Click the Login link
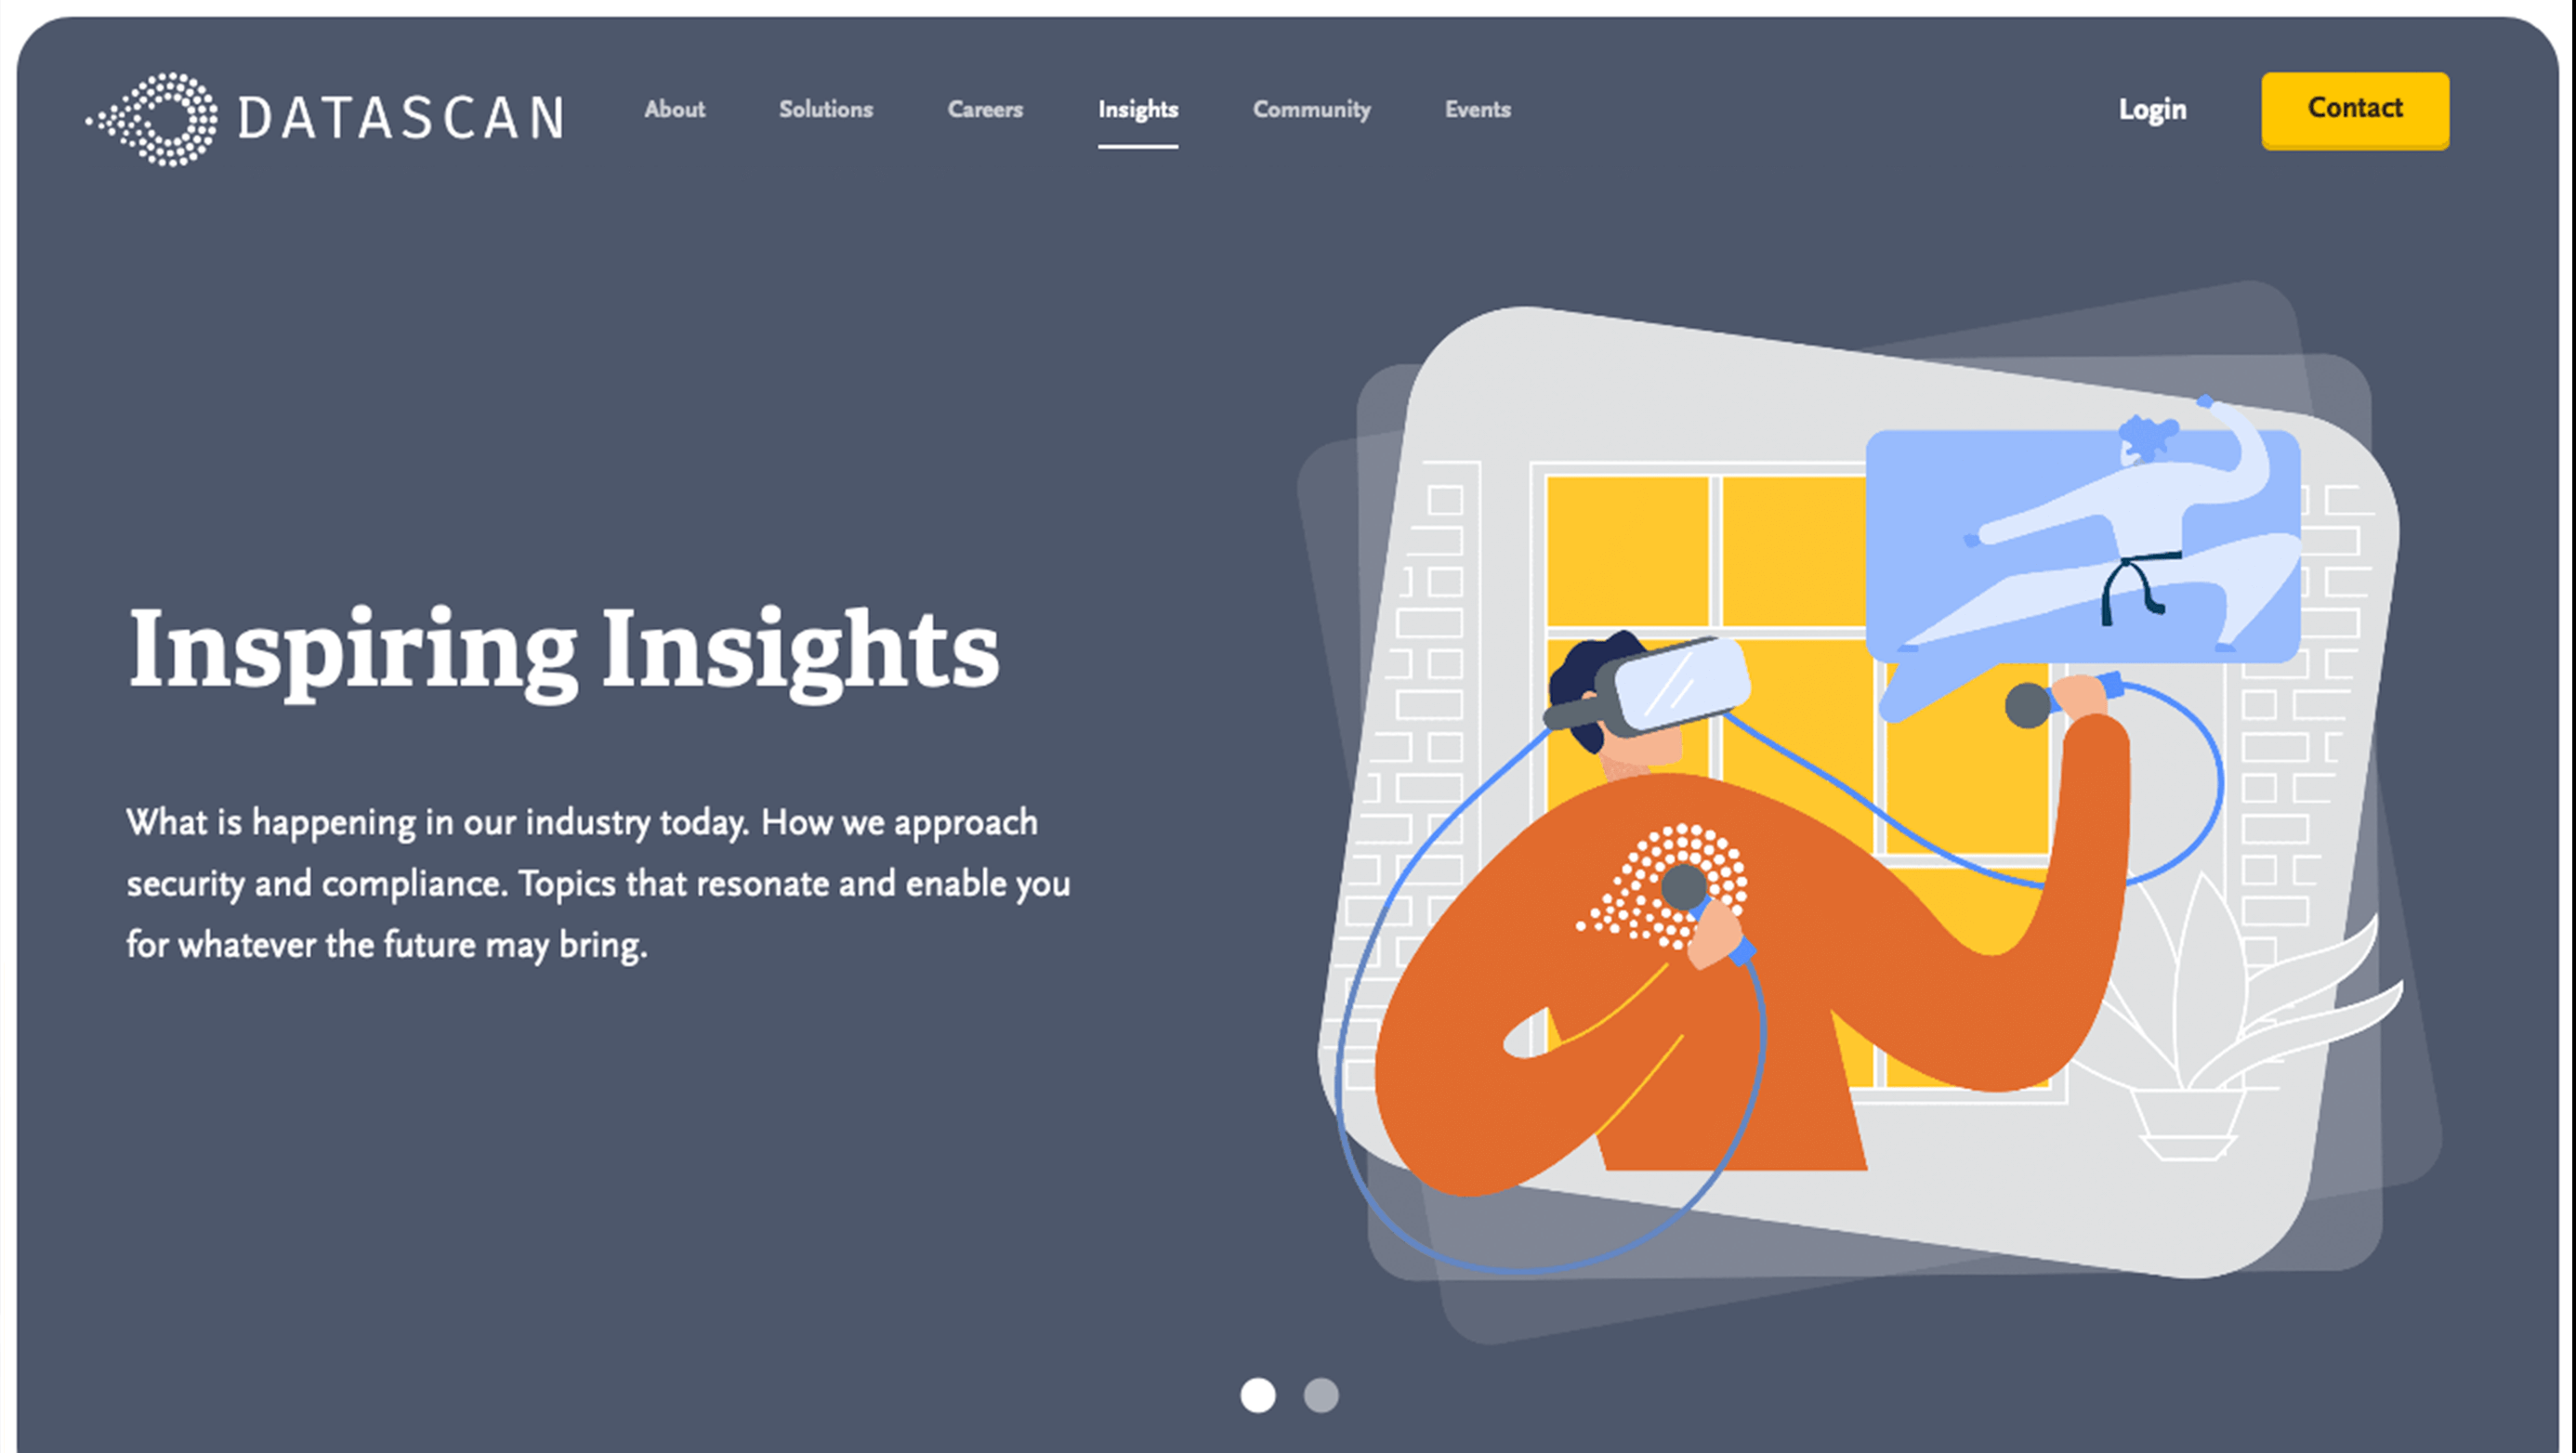The image size is (2576, 1453). pos(2153,110)
